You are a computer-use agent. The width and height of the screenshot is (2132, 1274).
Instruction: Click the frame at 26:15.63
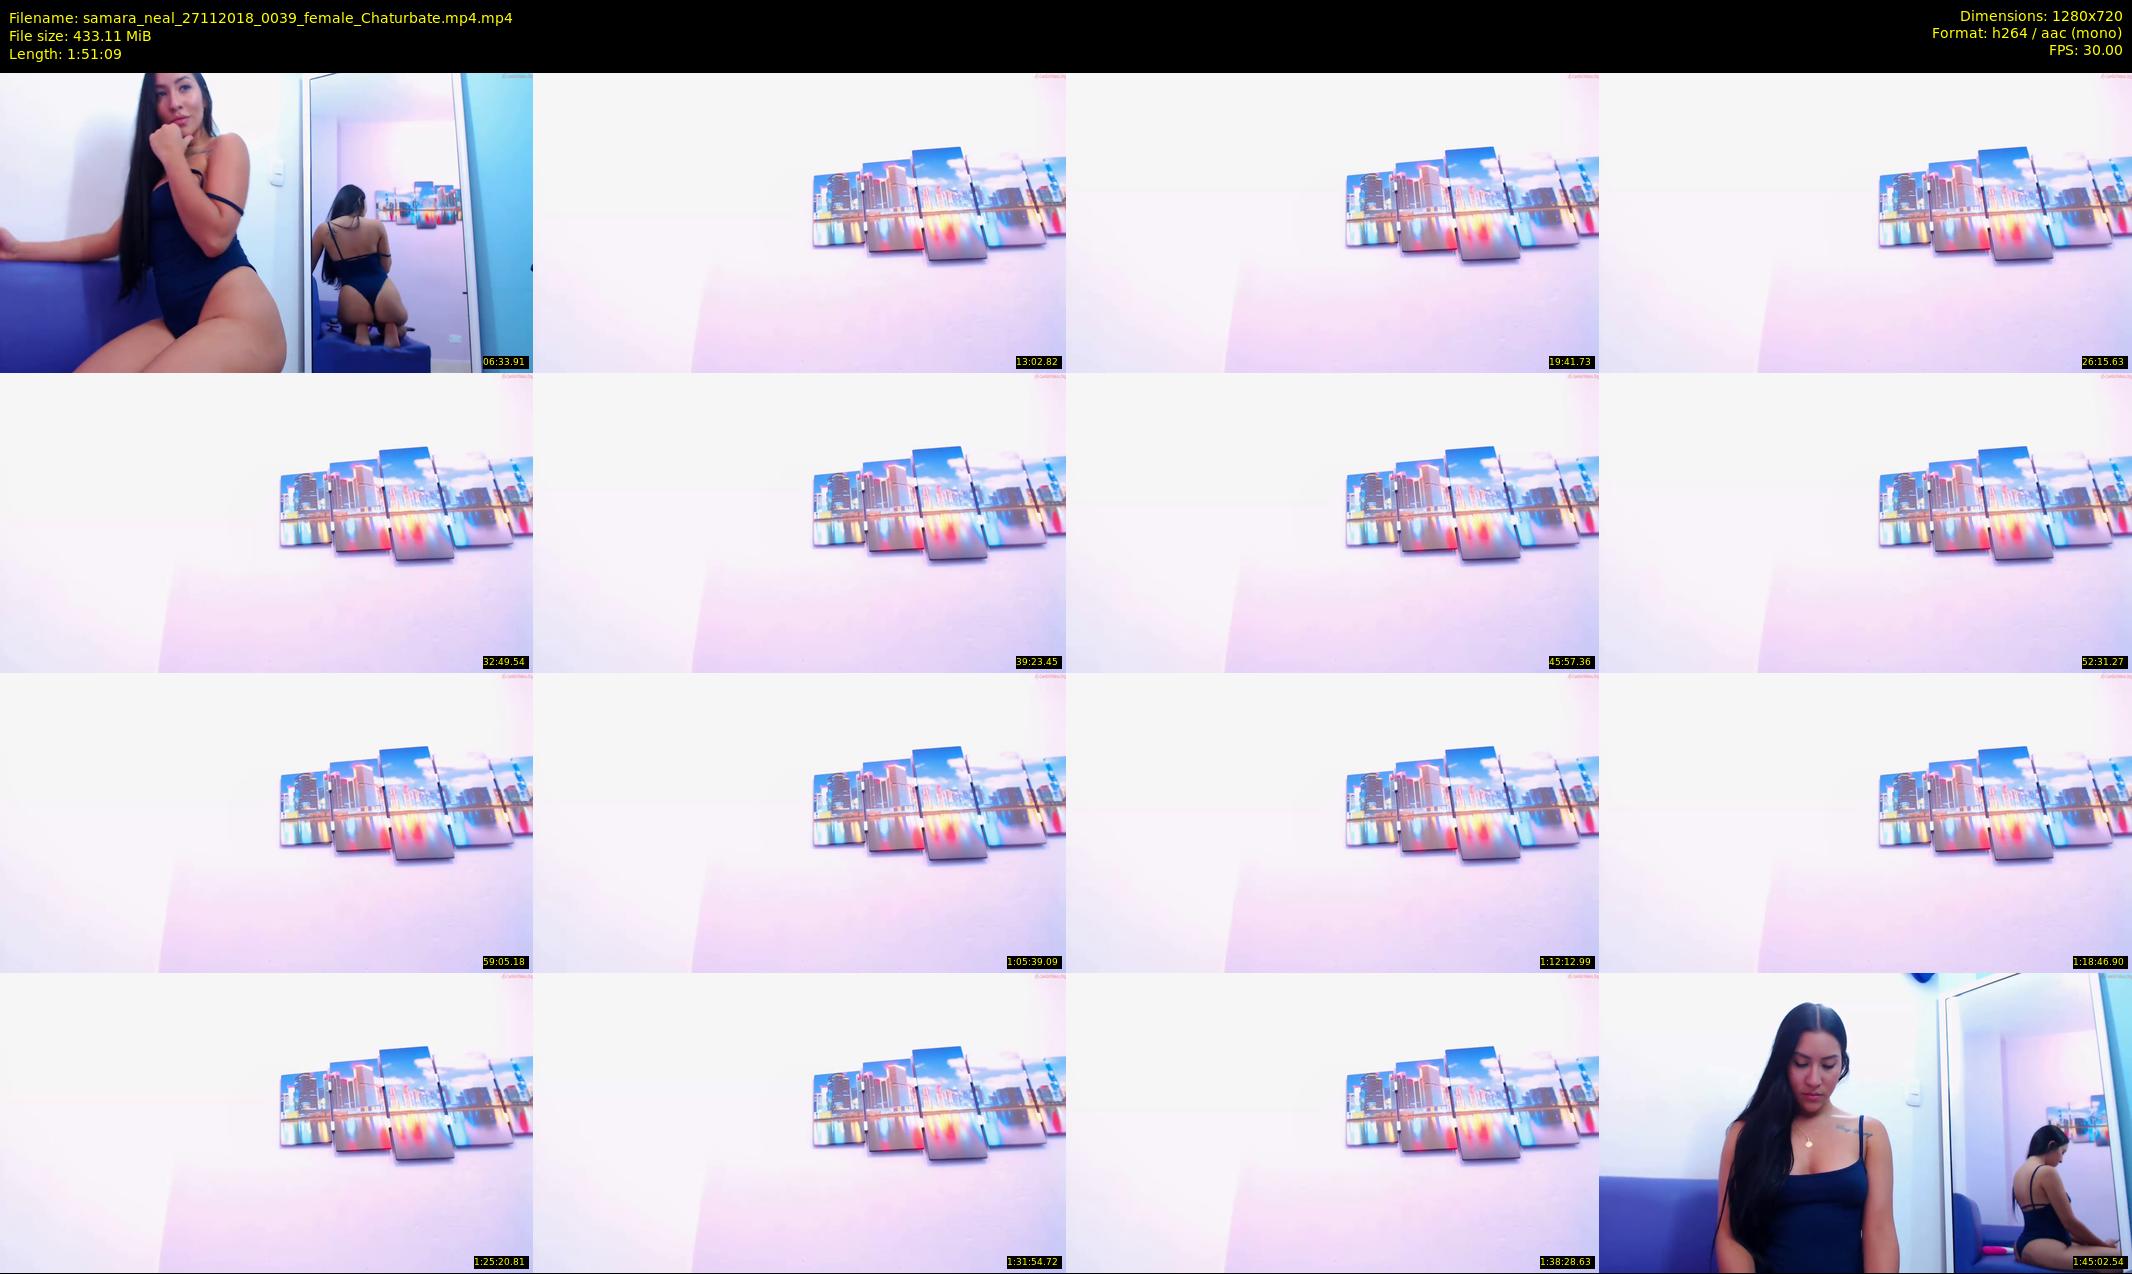[1865, 222]
